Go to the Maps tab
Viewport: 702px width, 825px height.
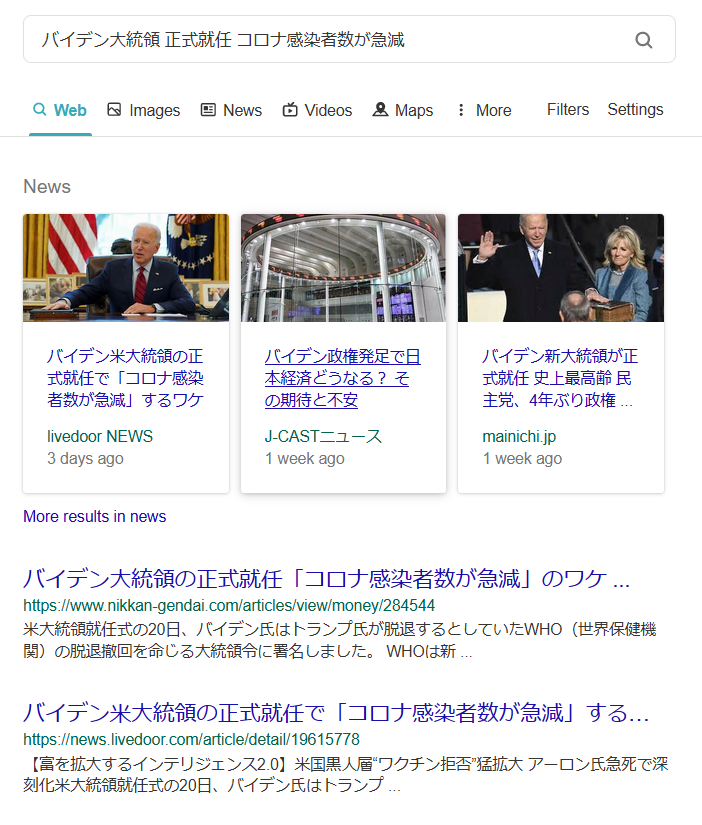(x=403, y=110)
